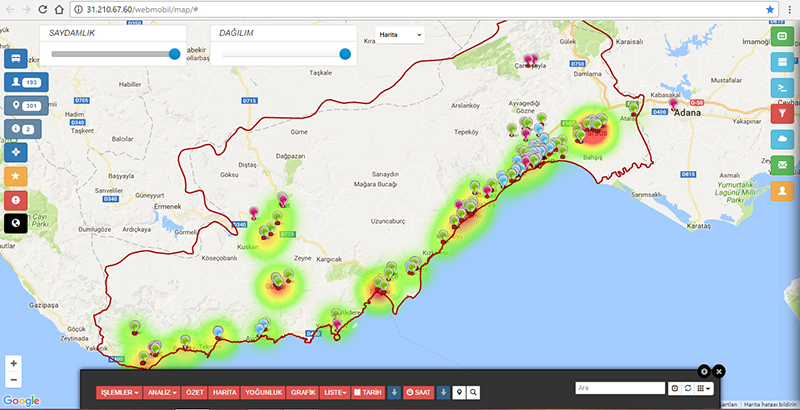The width and height of the screenshot is (800, 410).
Task: Open the command prompt terminal icon
Action: [782, 88]
